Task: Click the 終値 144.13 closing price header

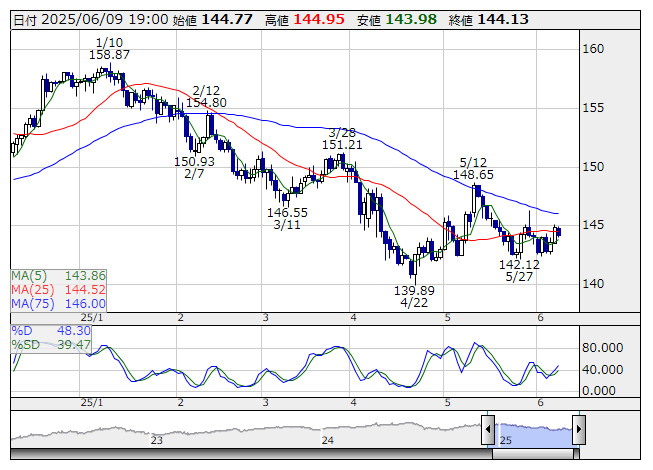Action: pyautogui.click(x=489, y=20)
